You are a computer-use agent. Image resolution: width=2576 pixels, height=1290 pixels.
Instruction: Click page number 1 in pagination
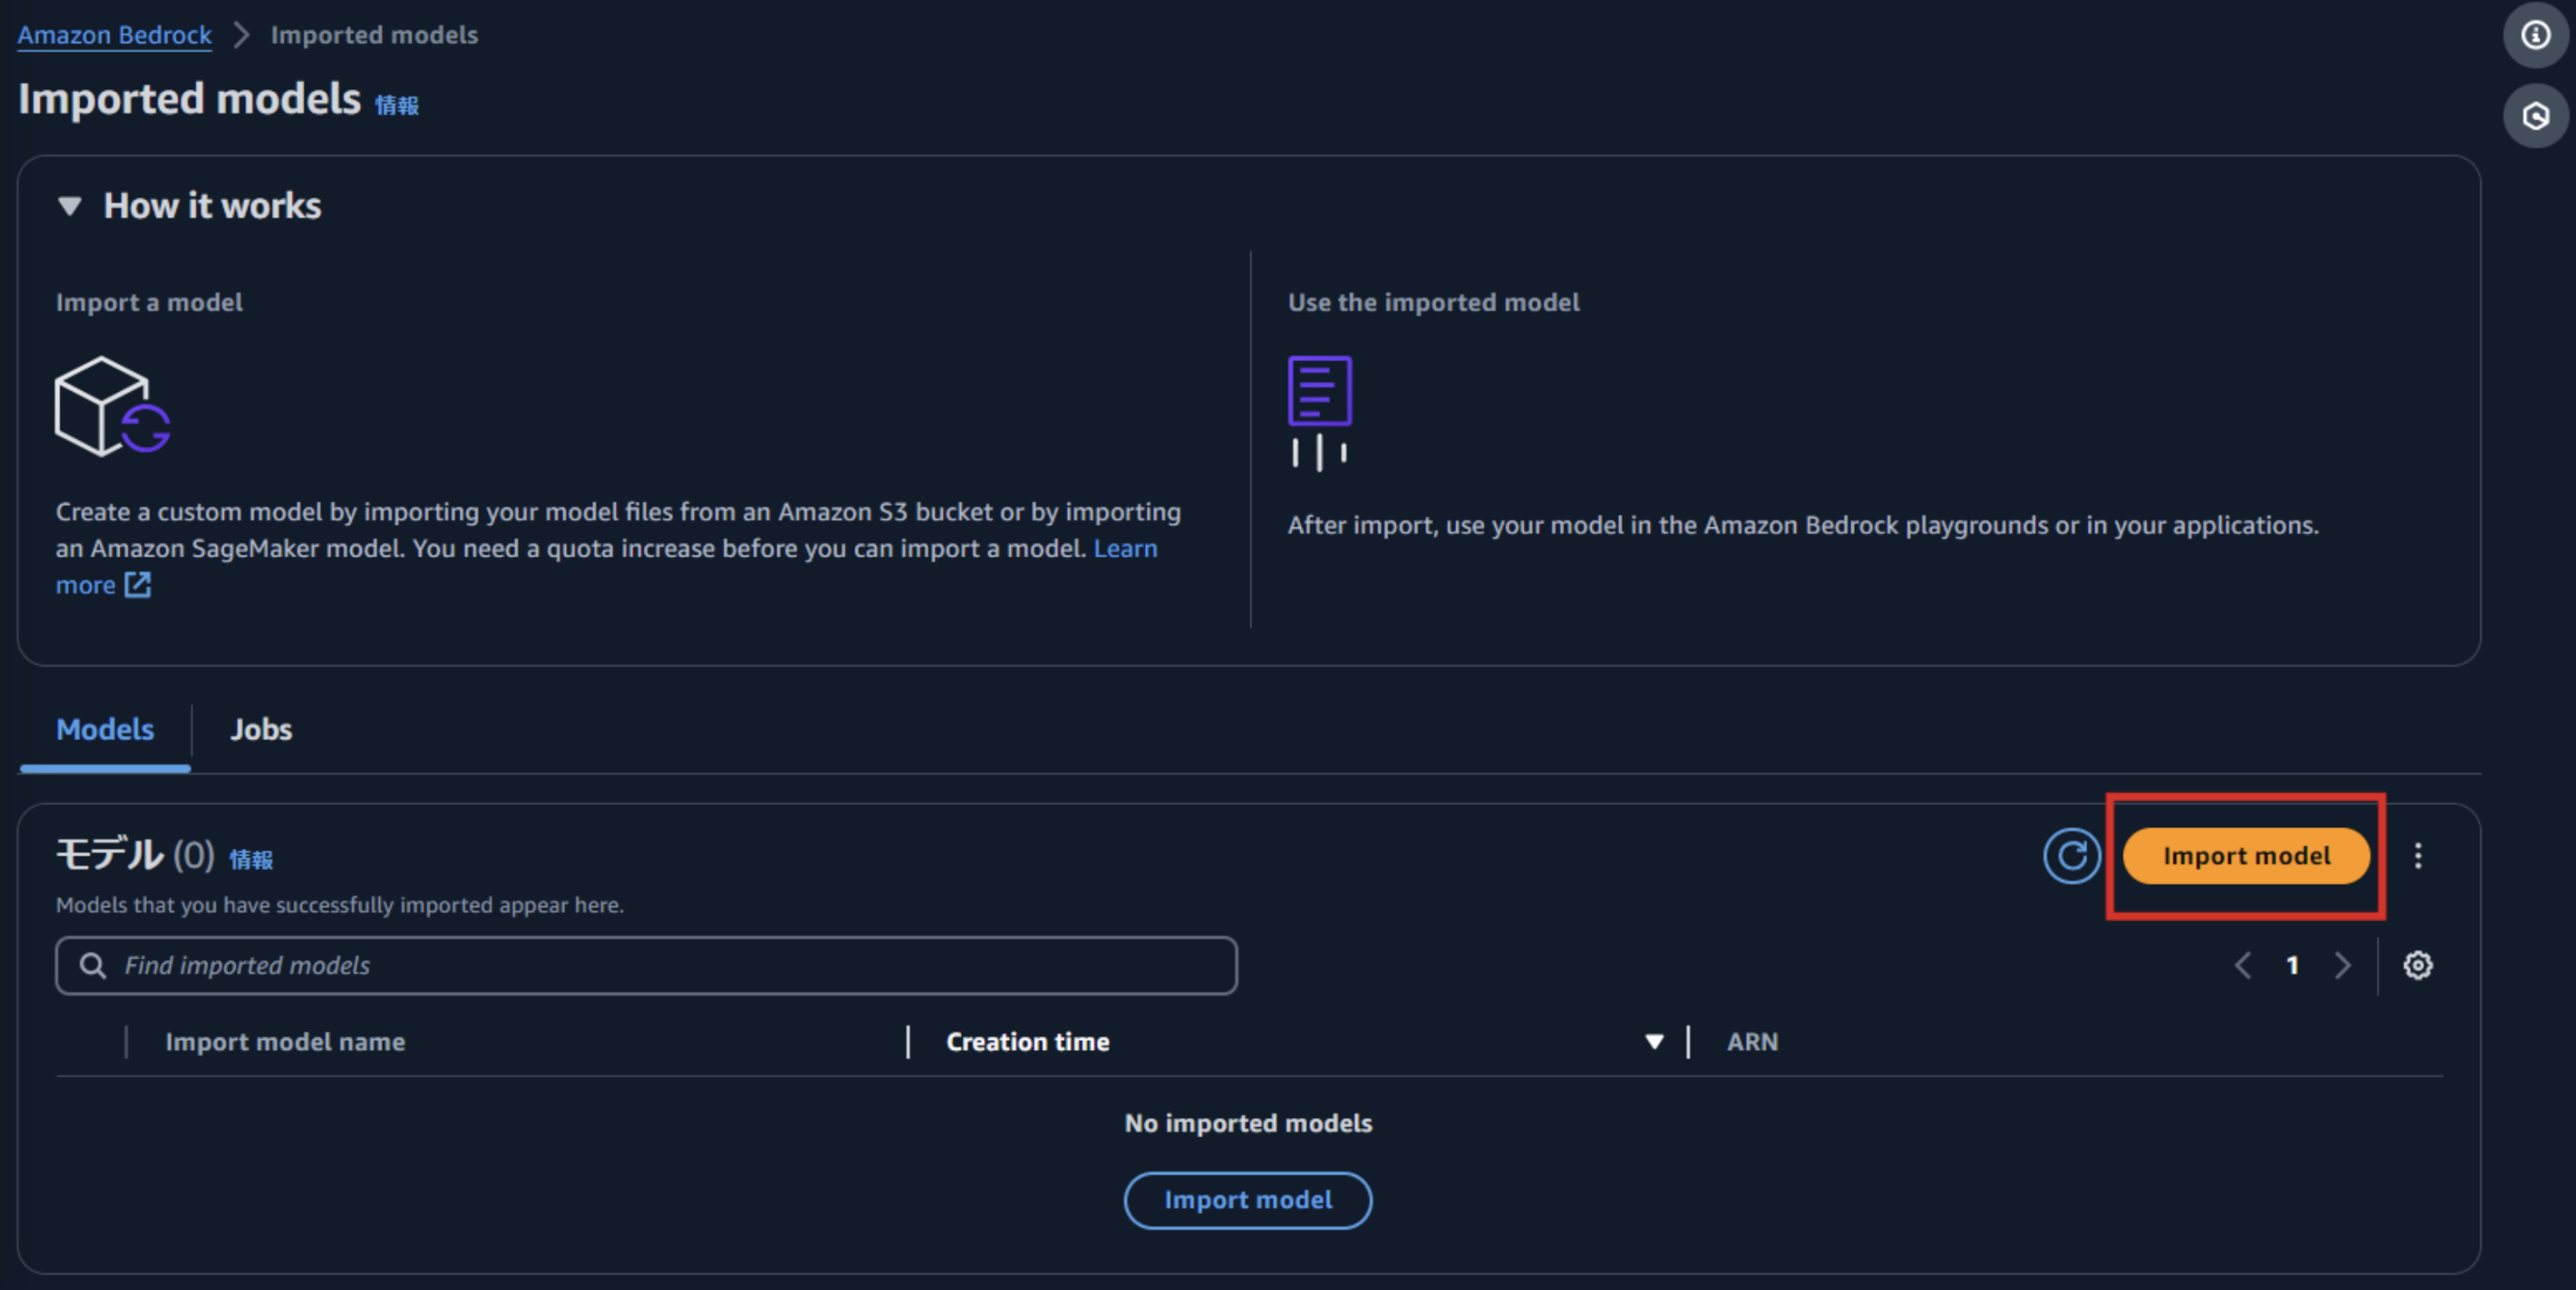point(2292,965)
